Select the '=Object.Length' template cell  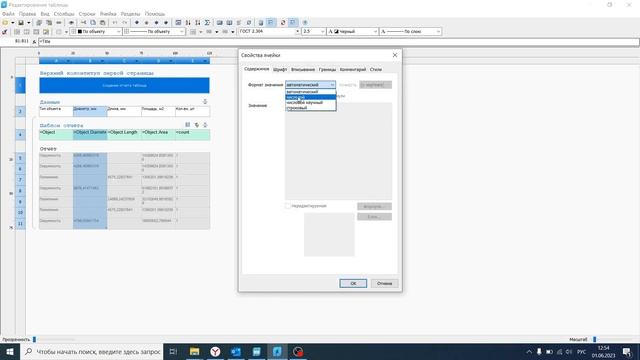(124, 135)
